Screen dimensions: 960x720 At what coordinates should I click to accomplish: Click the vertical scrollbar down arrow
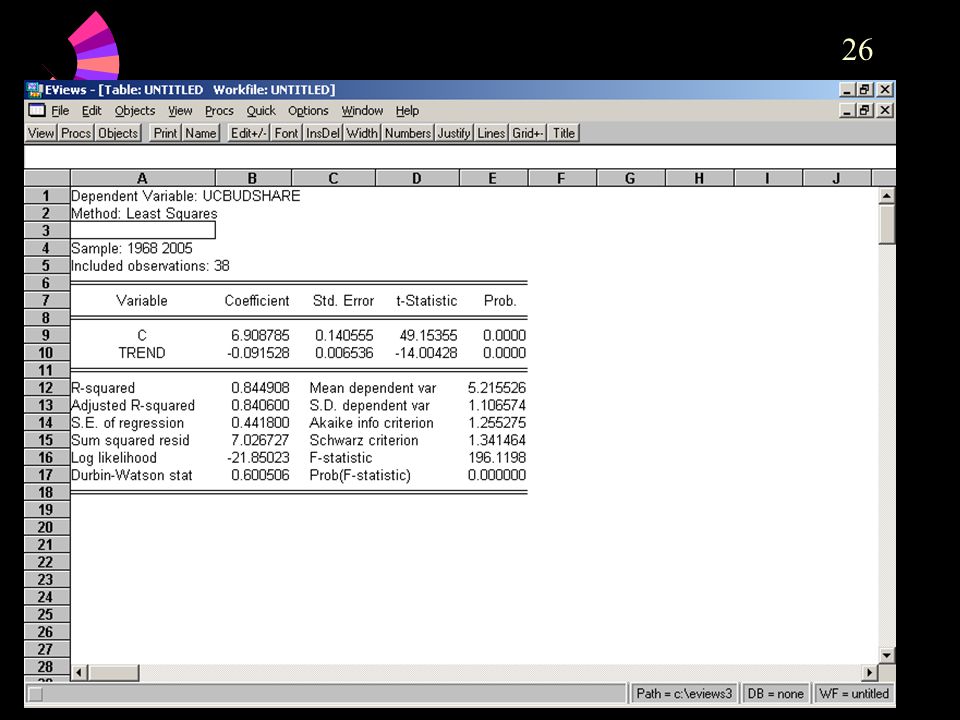point(887,655)
